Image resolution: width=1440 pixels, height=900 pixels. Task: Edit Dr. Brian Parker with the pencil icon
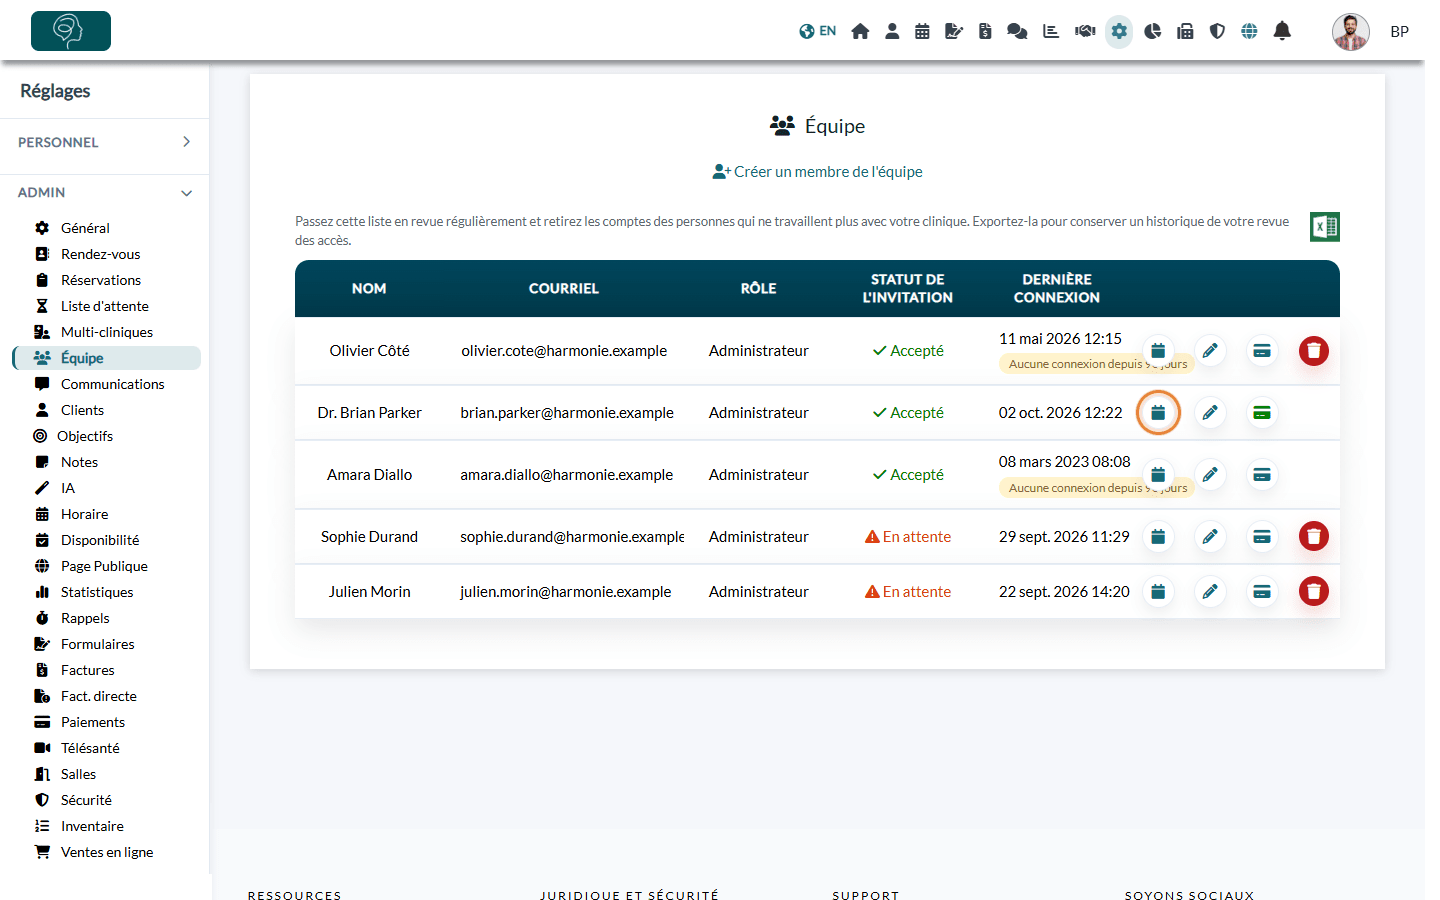pyautogui.click(x=1210, y=413)
